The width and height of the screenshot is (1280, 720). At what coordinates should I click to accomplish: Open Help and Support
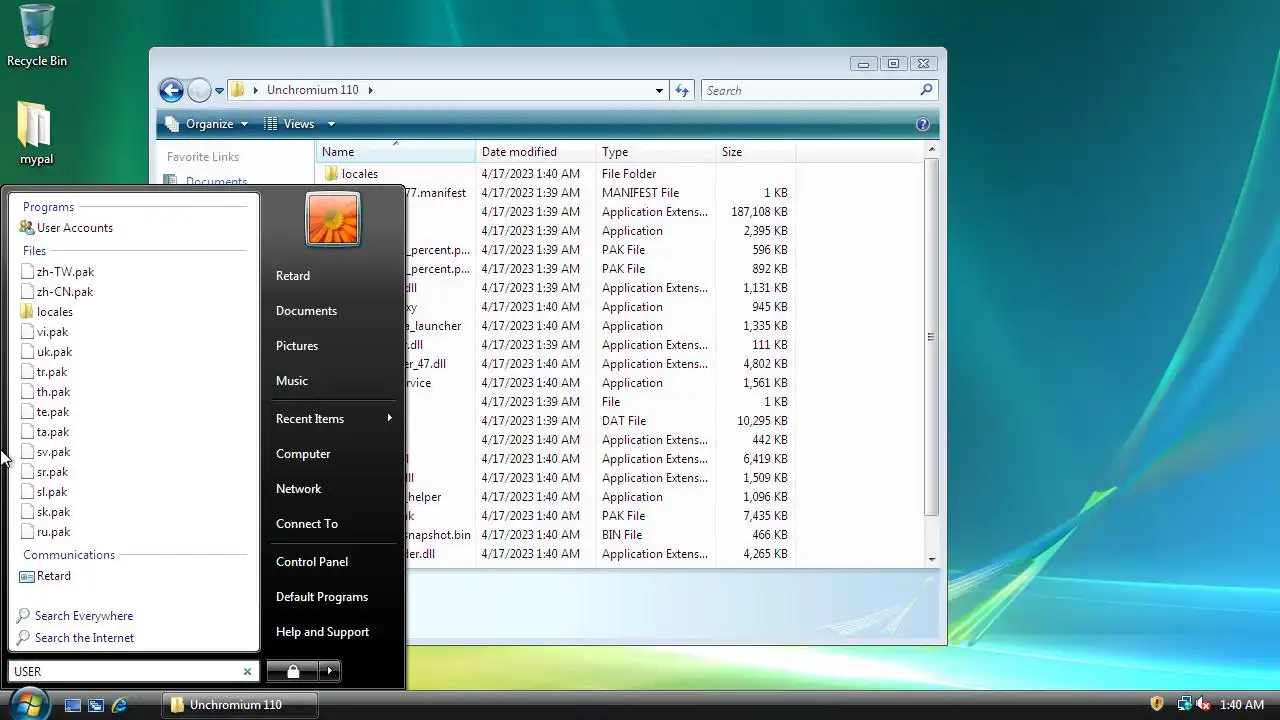322,632
